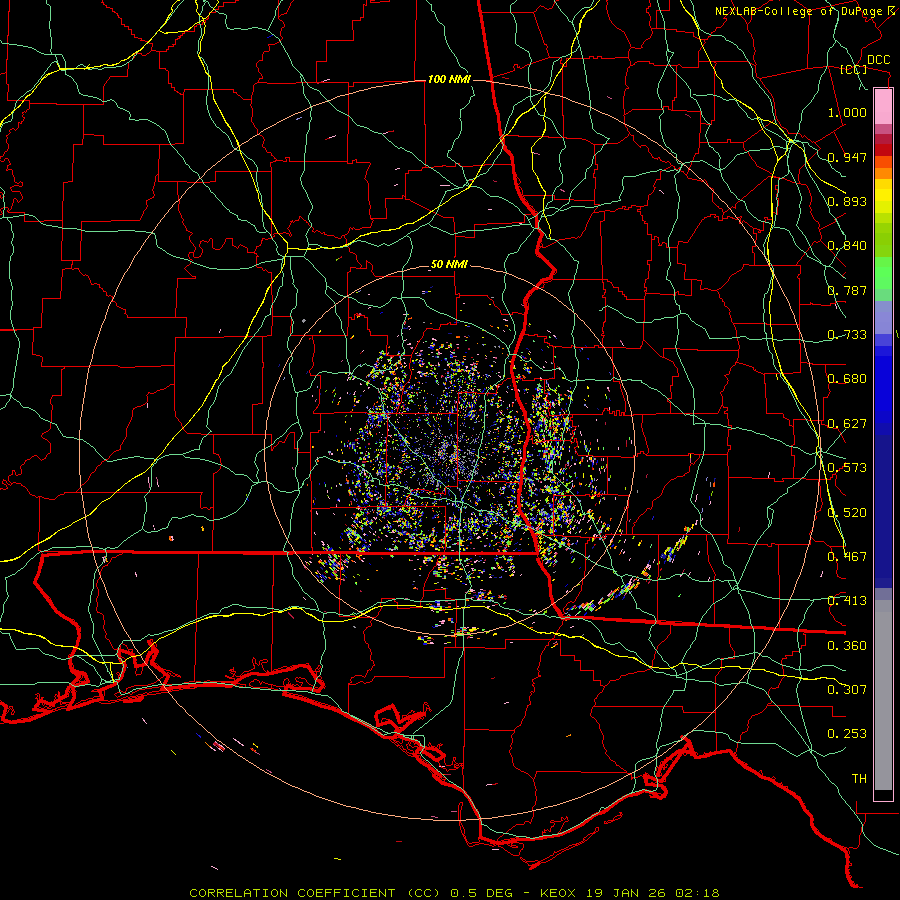
Task: Click the Correlation Coefficient KEOX caption text
Action: pyautogui.click(x=454, y=893)
